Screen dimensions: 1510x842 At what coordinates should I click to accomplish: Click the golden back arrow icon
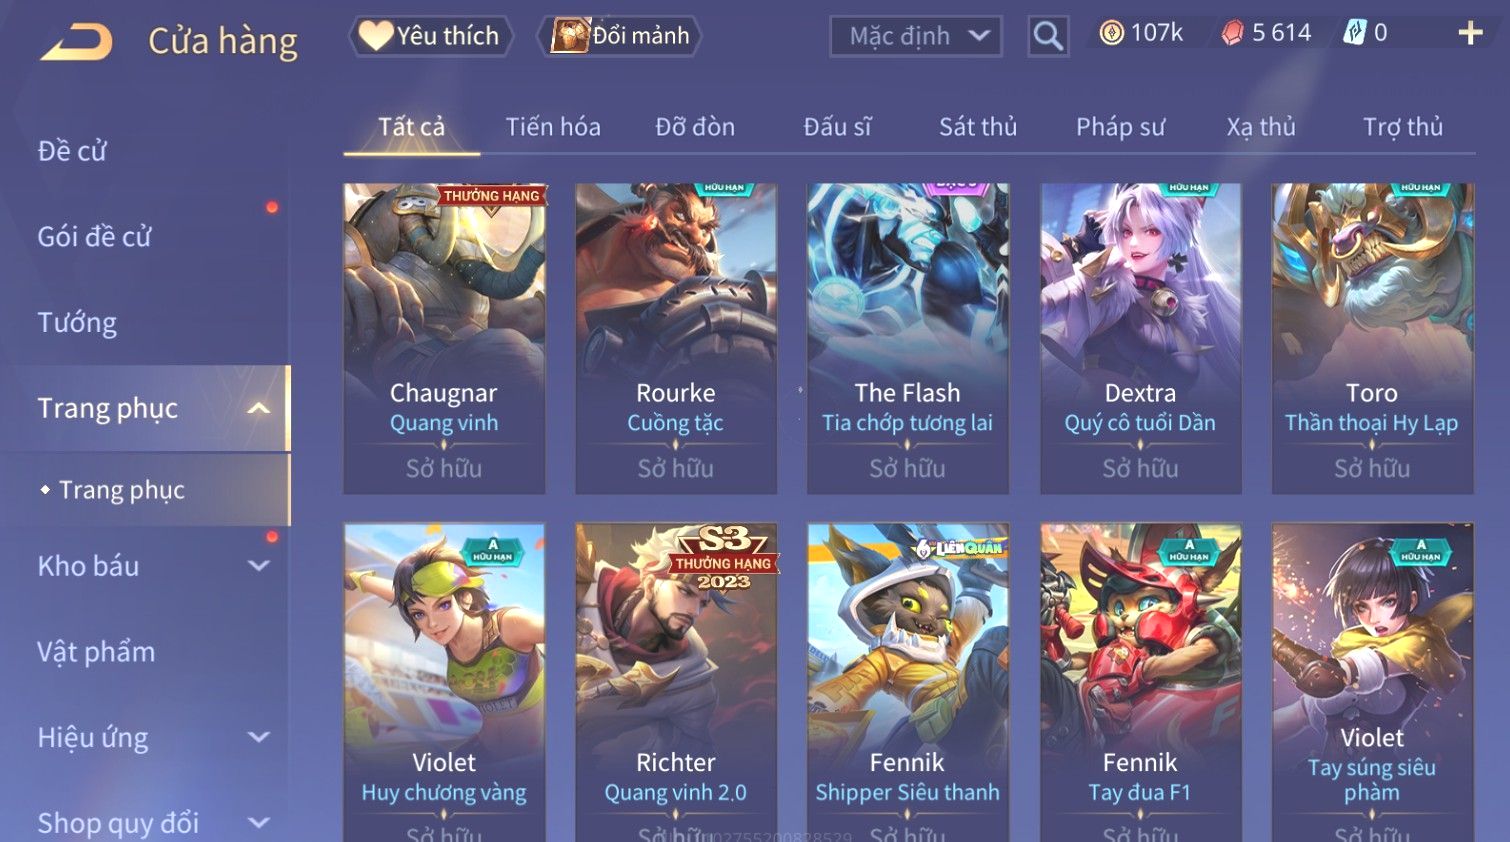tap(77, 42)
